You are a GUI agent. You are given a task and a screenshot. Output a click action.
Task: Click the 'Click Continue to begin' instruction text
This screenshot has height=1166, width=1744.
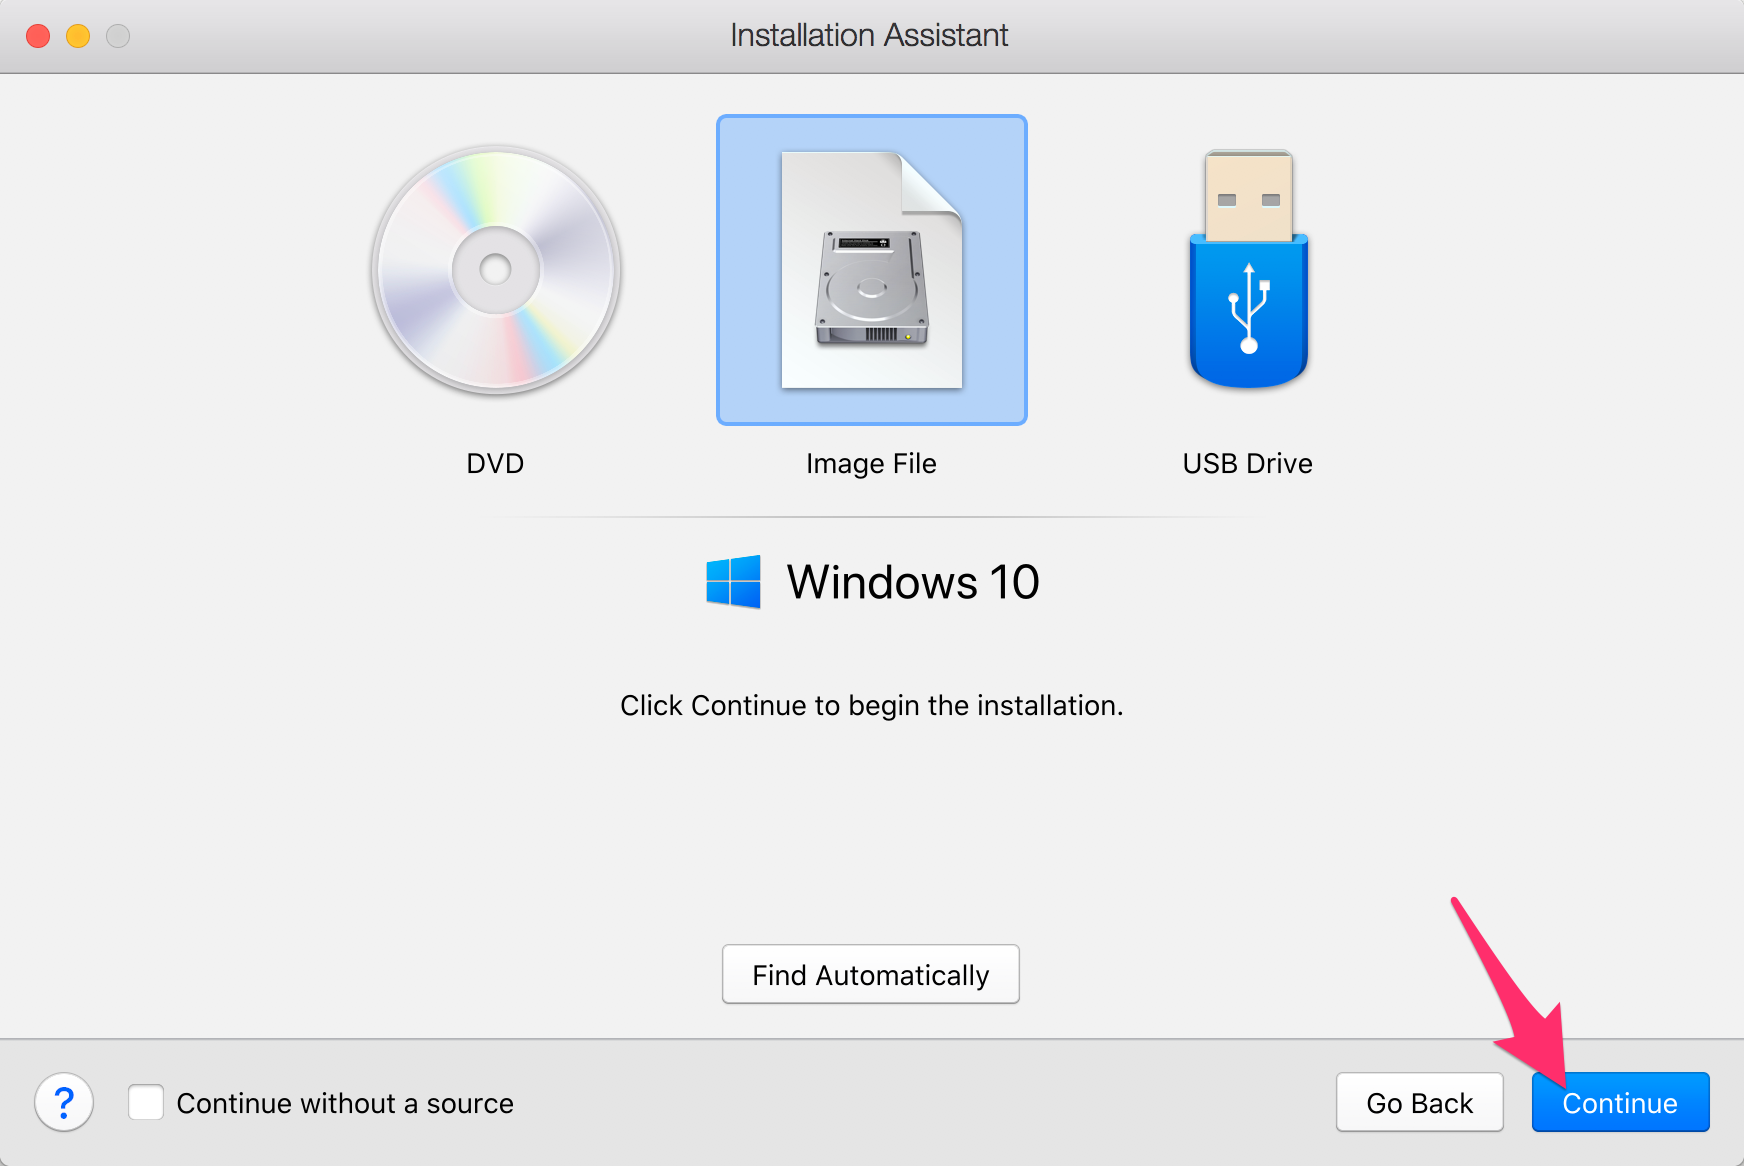(871, 706)
